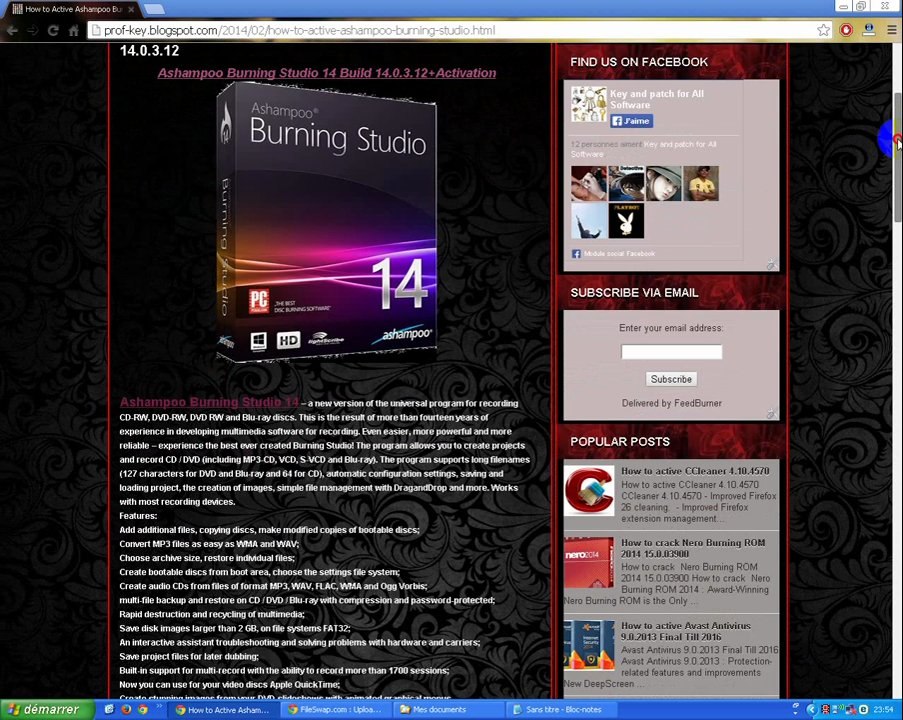Open the red circular extension icon

(846, 30)
